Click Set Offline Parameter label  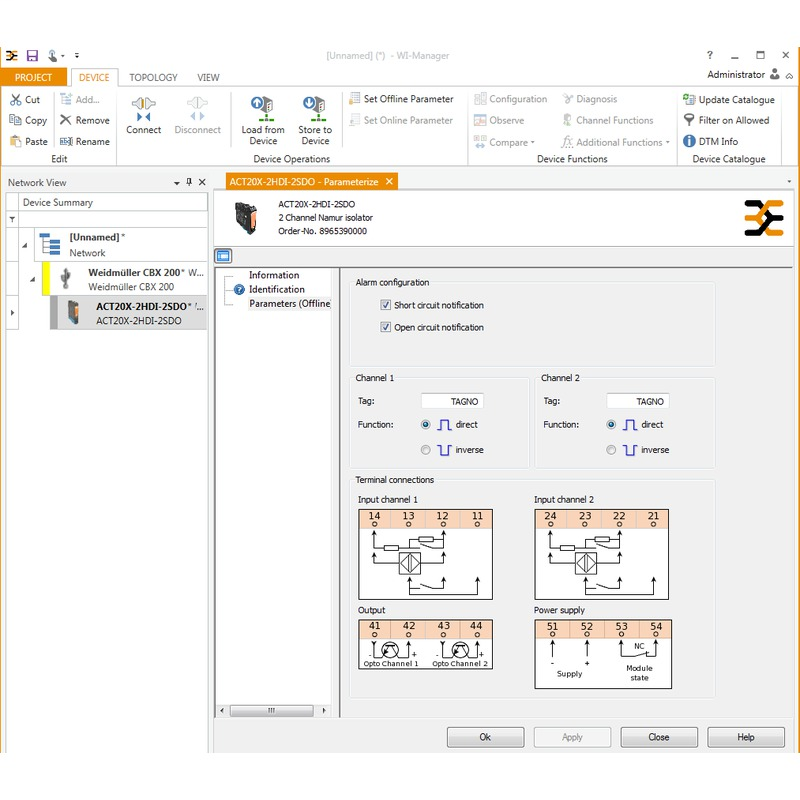pyautogui.click(x=408, y=98)
